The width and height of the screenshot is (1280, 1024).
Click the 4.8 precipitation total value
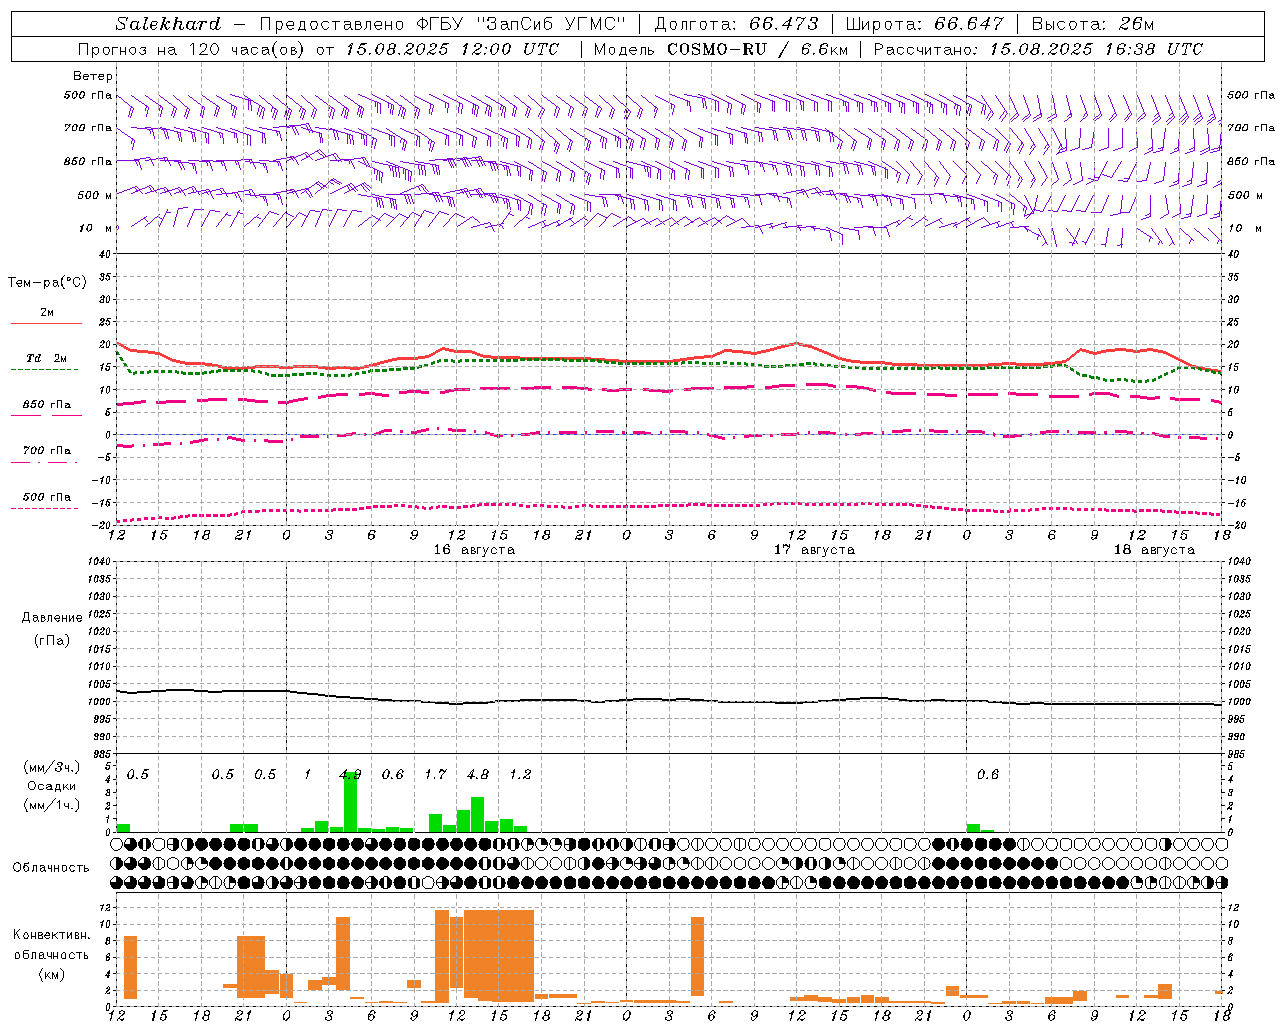(478, 774)
